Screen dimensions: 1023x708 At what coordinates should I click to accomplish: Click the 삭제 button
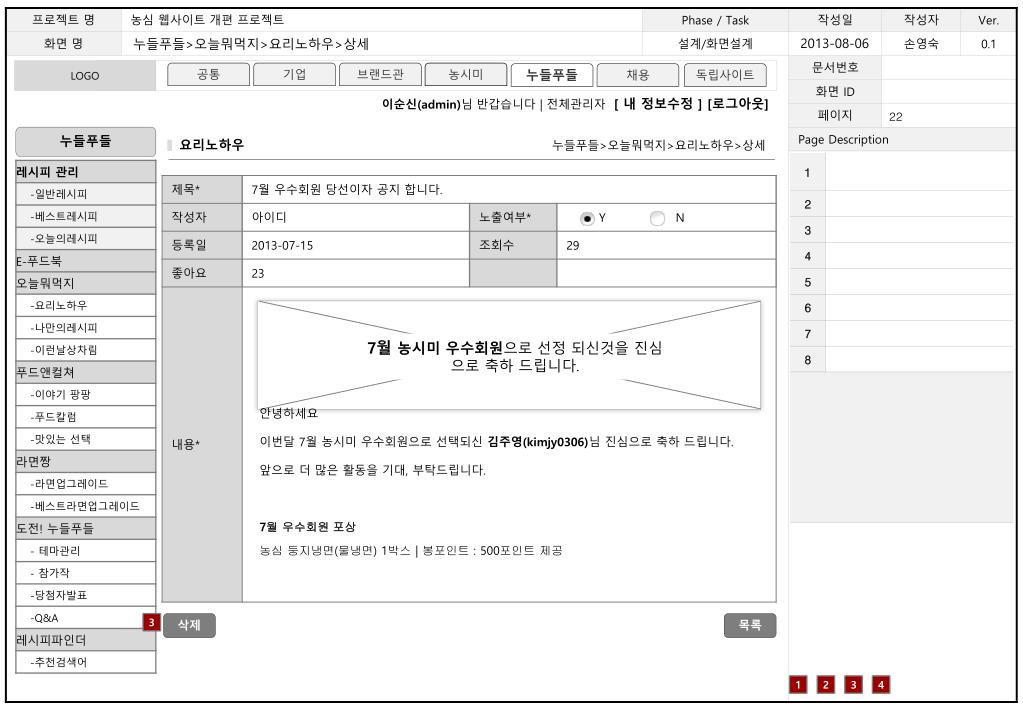(x=189, y=625)
